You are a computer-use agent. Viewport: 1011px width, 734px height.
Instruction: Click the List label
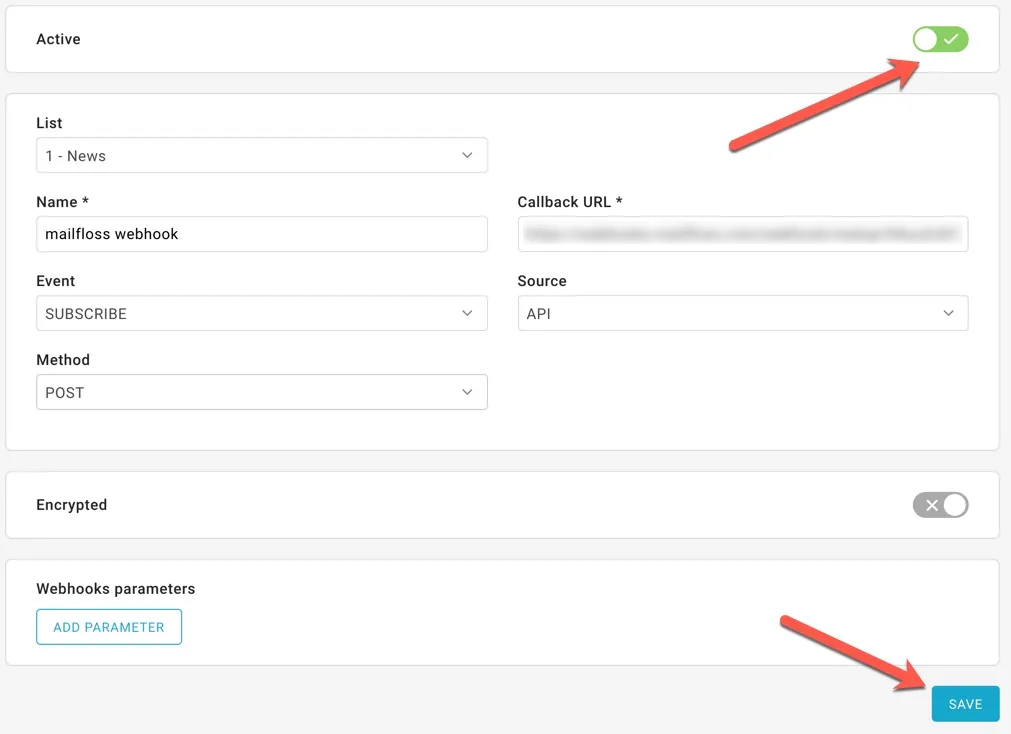click(49, 123)
